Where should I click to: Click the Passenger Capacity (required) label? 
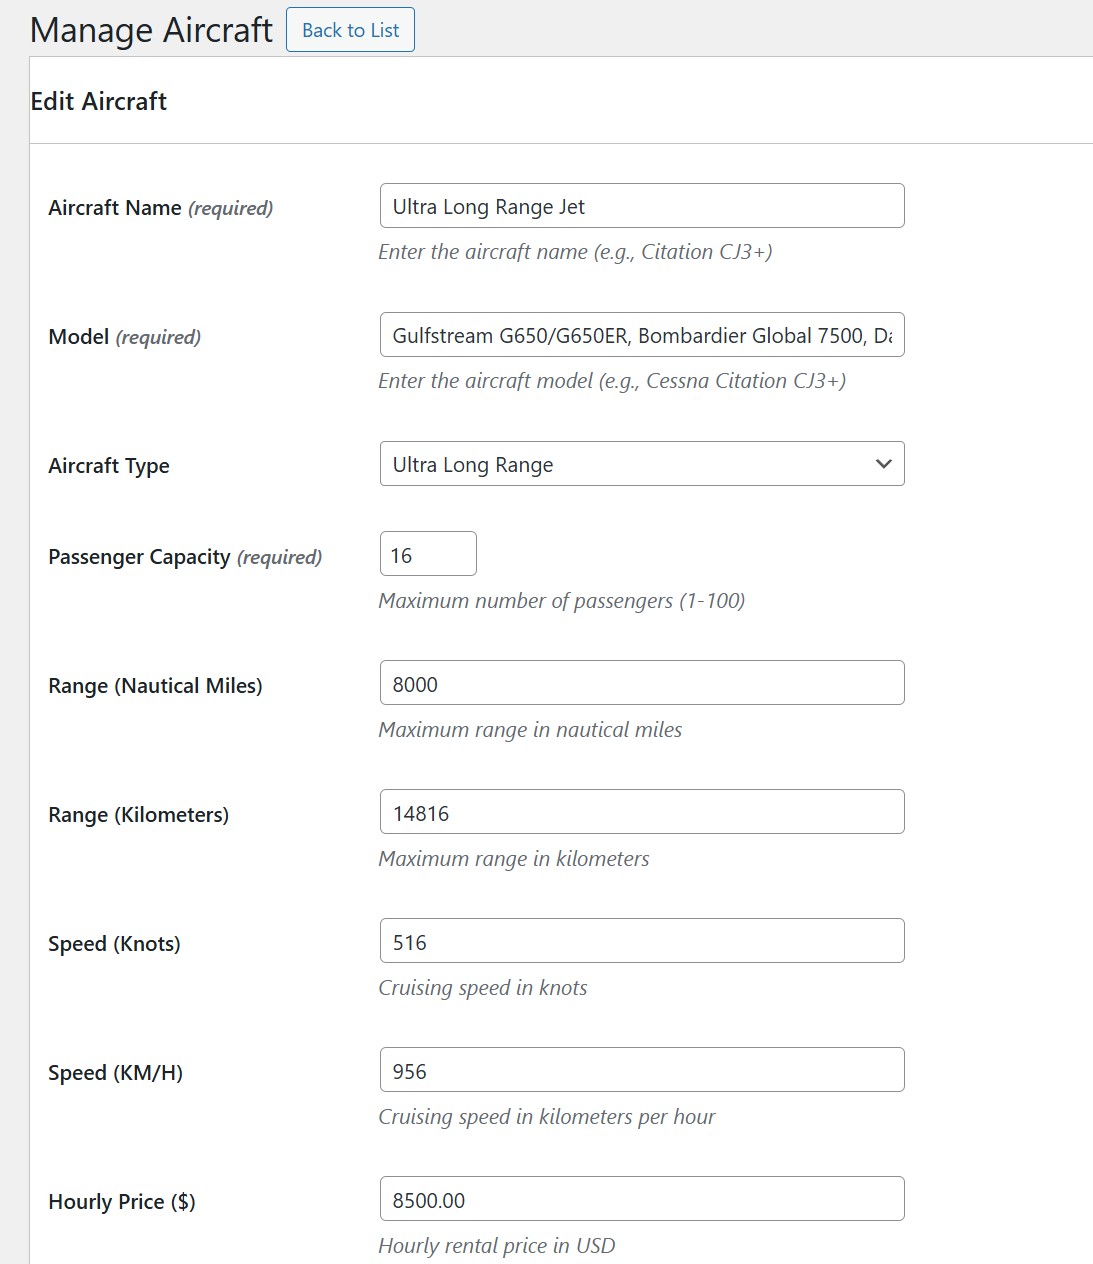pyautogui.click(x=185, y=557)
